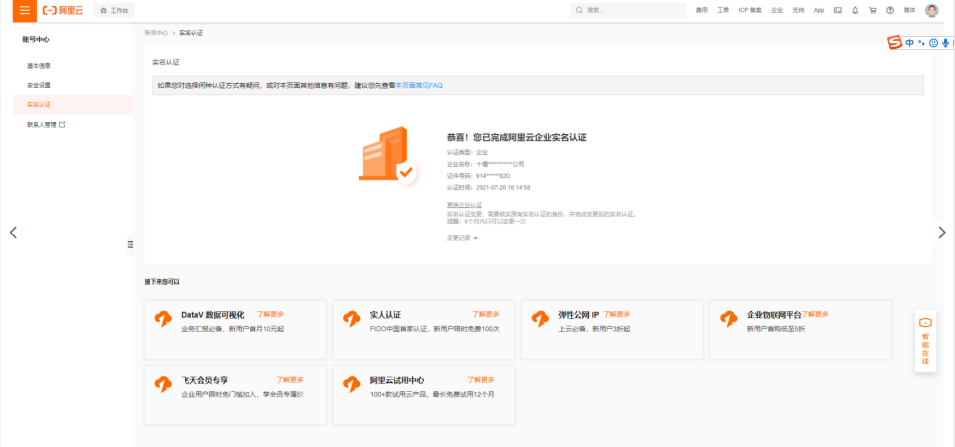Select 安全设置 in the sidebar
The width and height of the screenshot is (955, 447).
40,85
